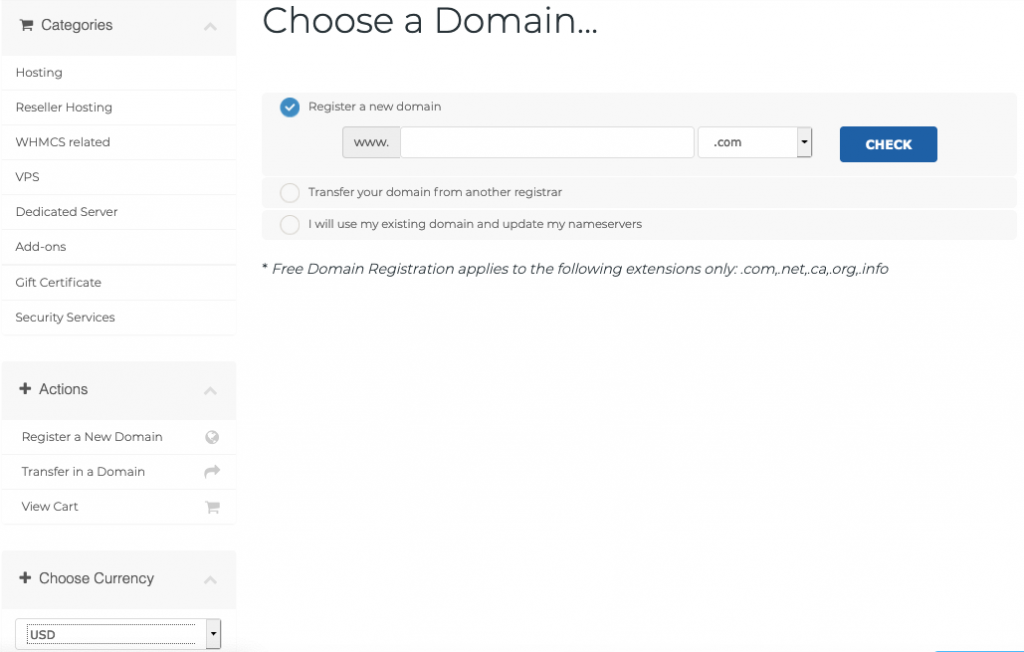Click the www. prefix label

pyautogui.click(x=372, y=142)
